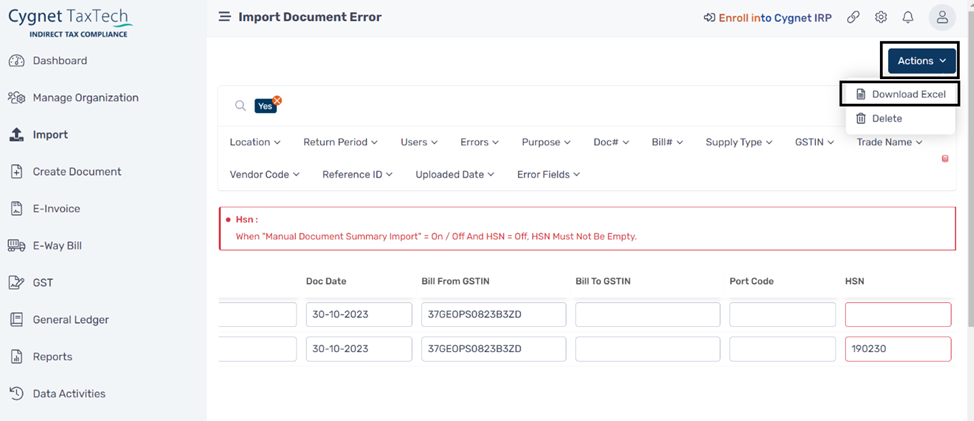The image size is (974, 421).
Task: Open Dashboard in the sidebar
Action: point(60,61)
